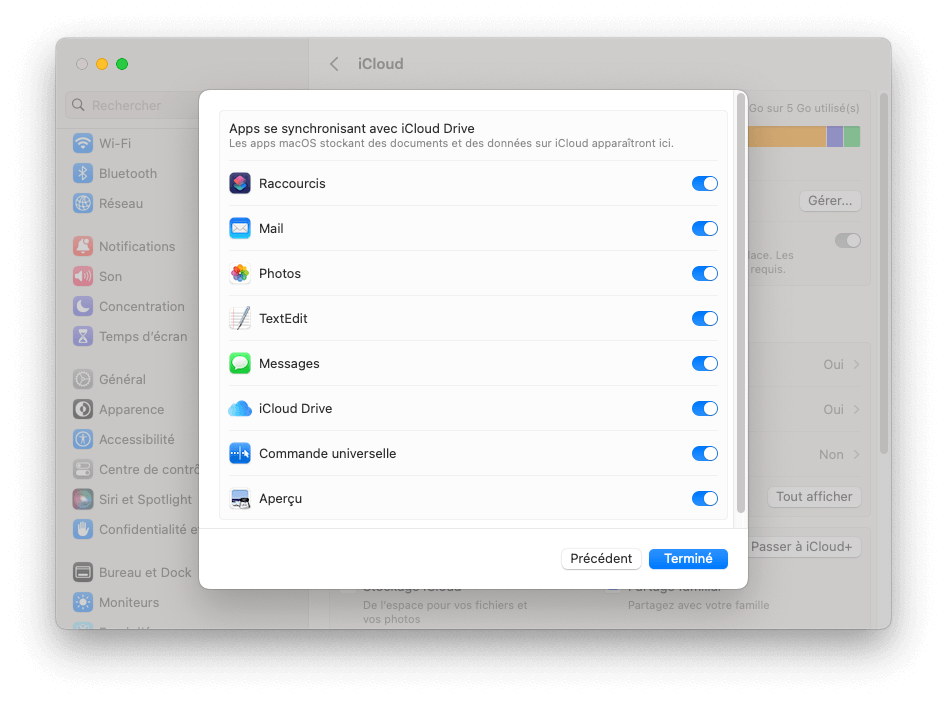This screenshot has height=703, width=947.
Task: Click the Son speaker icon
Action: click(x=83, y=277)
